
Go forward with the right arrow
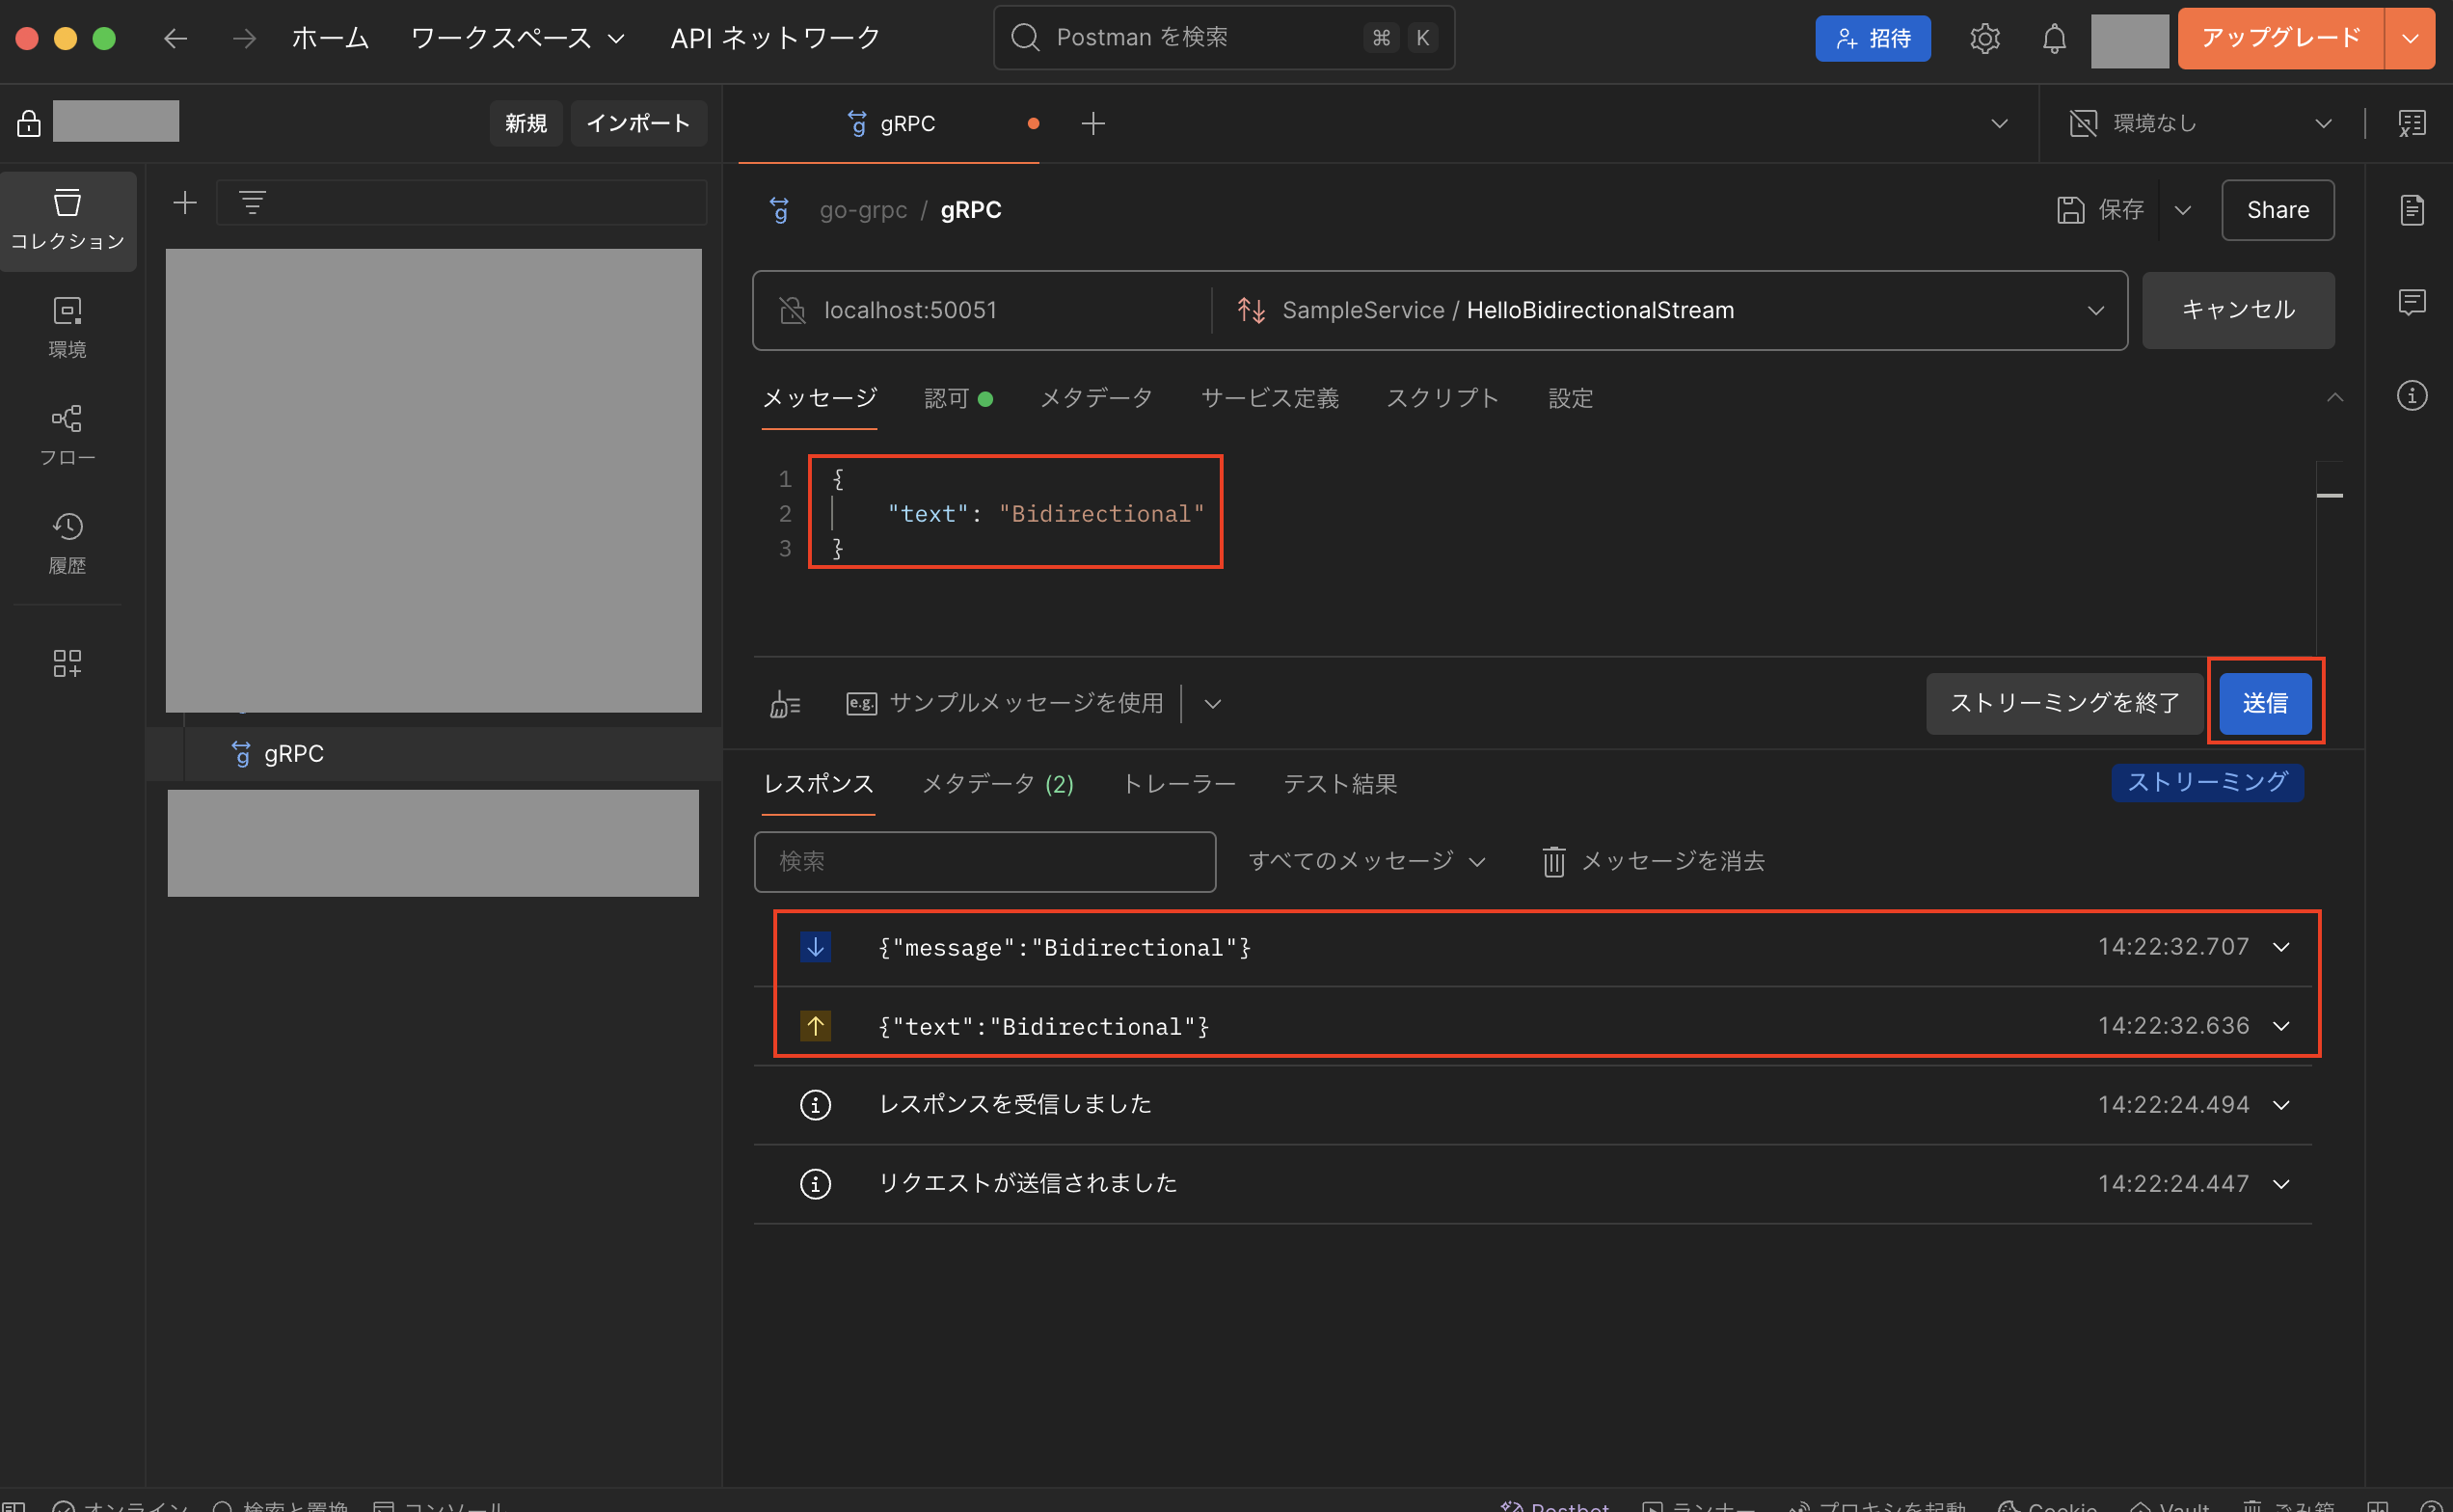(244, 38)
